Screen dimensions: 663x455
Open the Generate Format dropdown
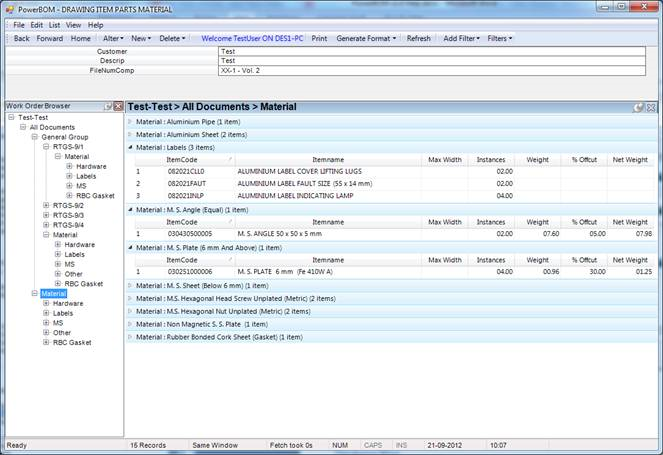coord(368,38)
